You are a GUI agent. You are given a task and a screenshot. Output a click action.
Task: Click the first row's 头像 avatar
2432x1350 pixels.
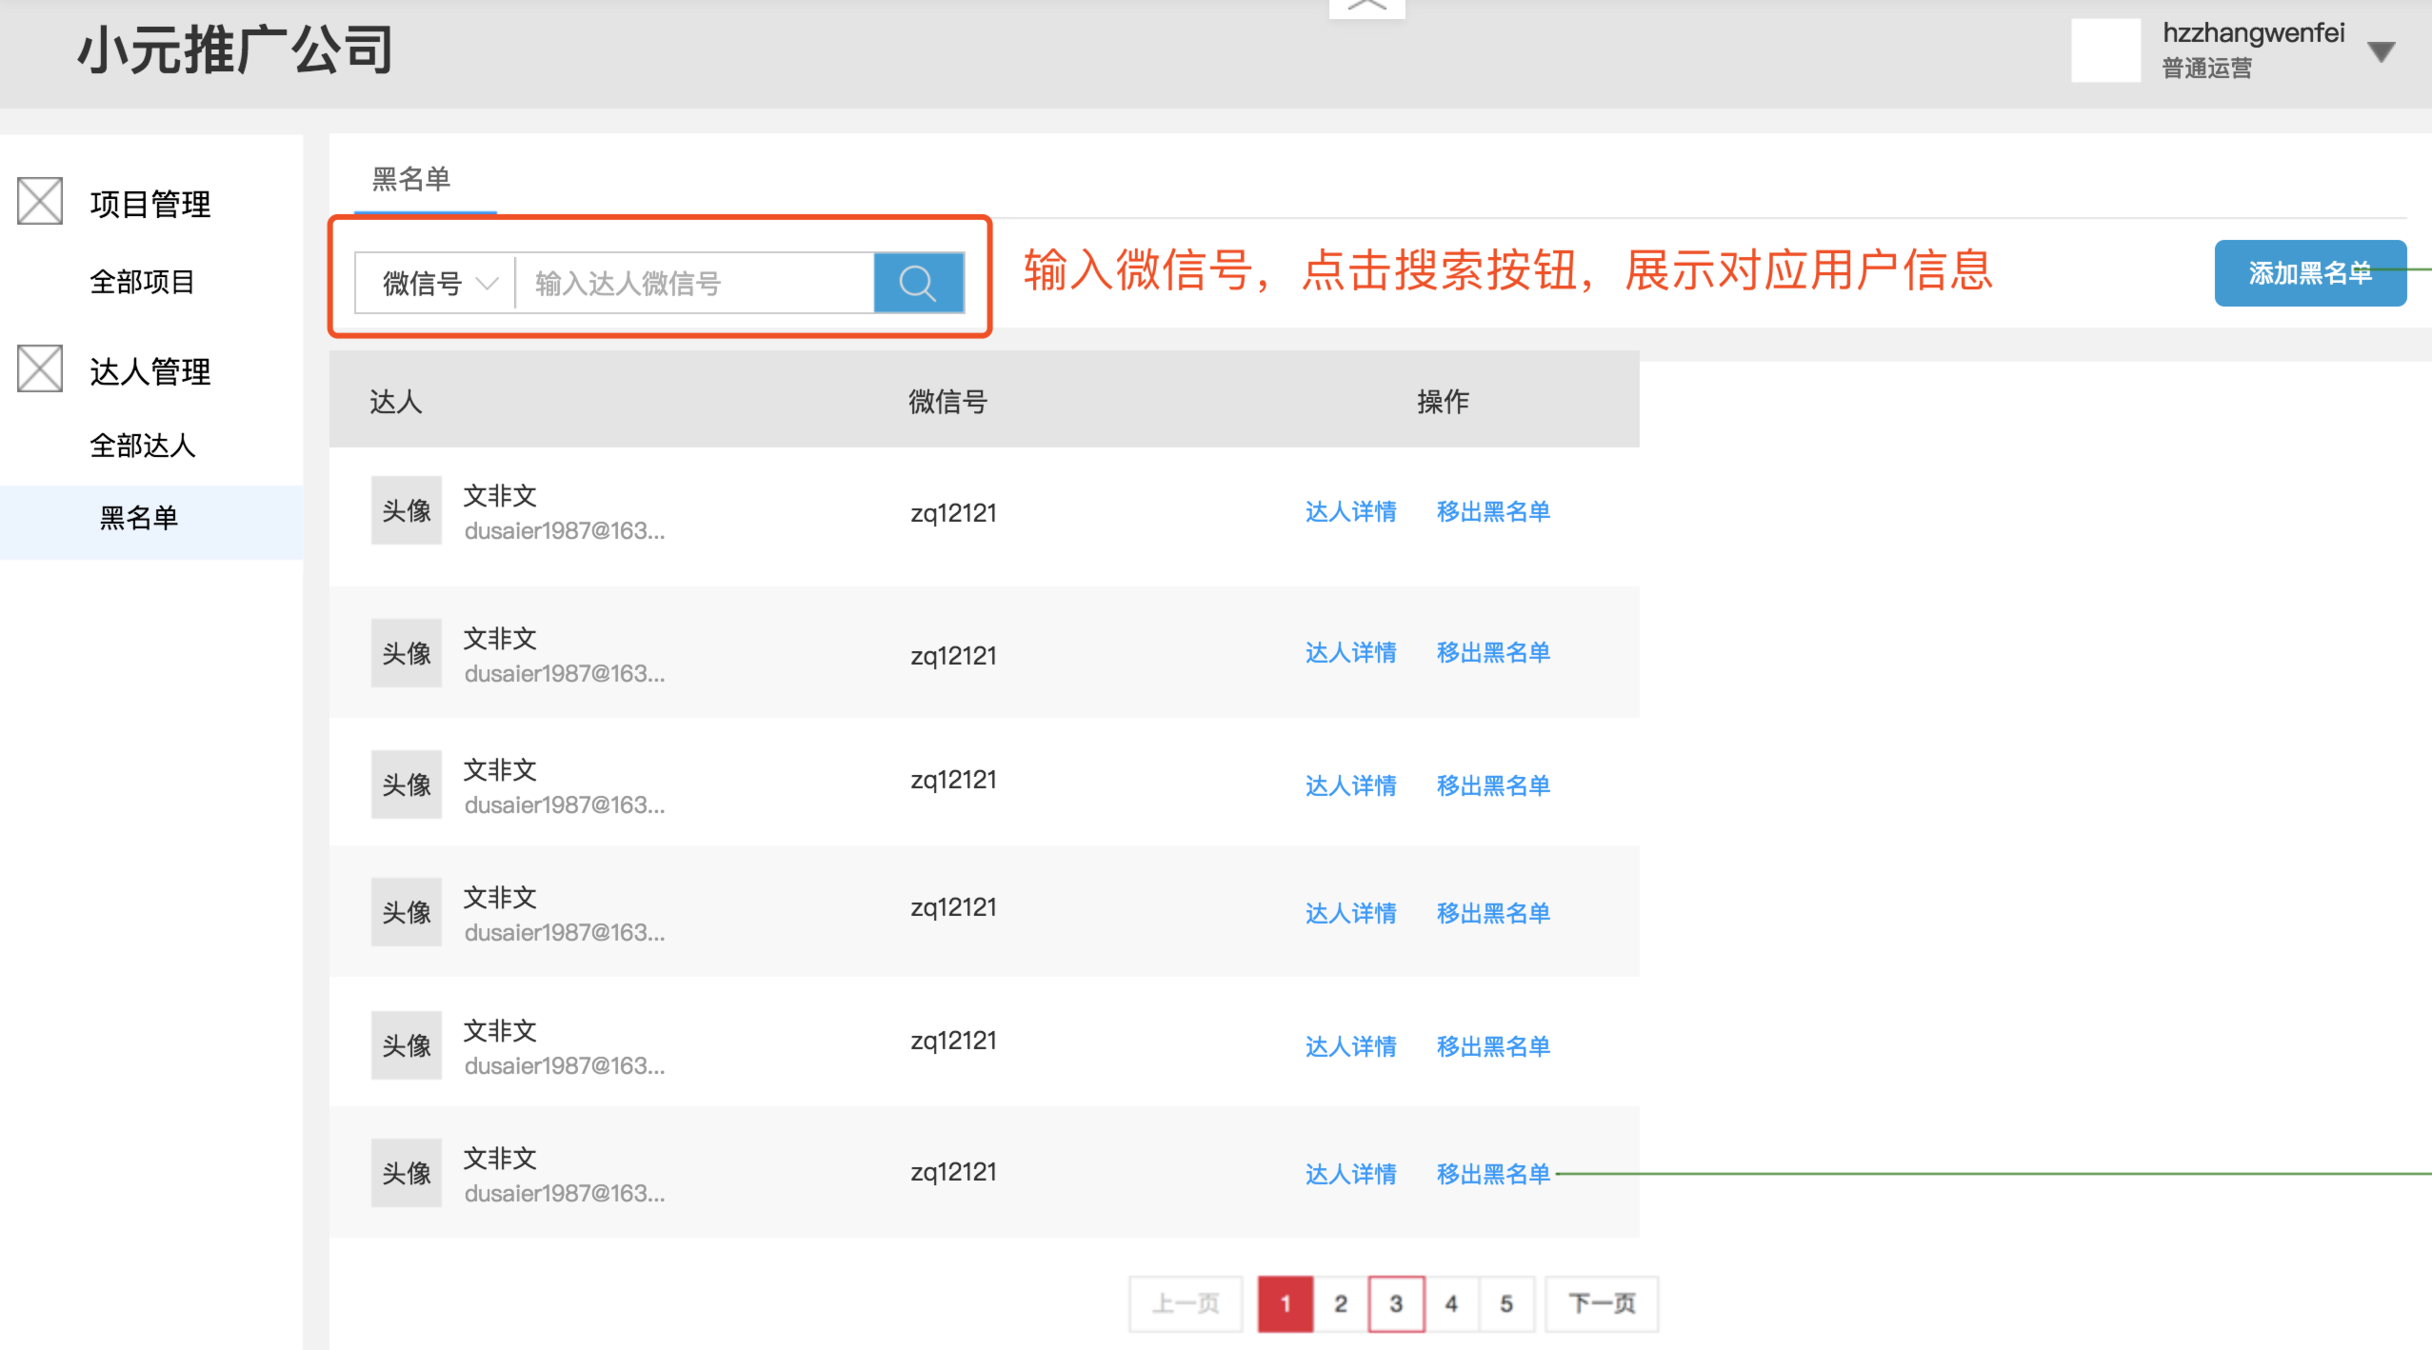(406, 511)
